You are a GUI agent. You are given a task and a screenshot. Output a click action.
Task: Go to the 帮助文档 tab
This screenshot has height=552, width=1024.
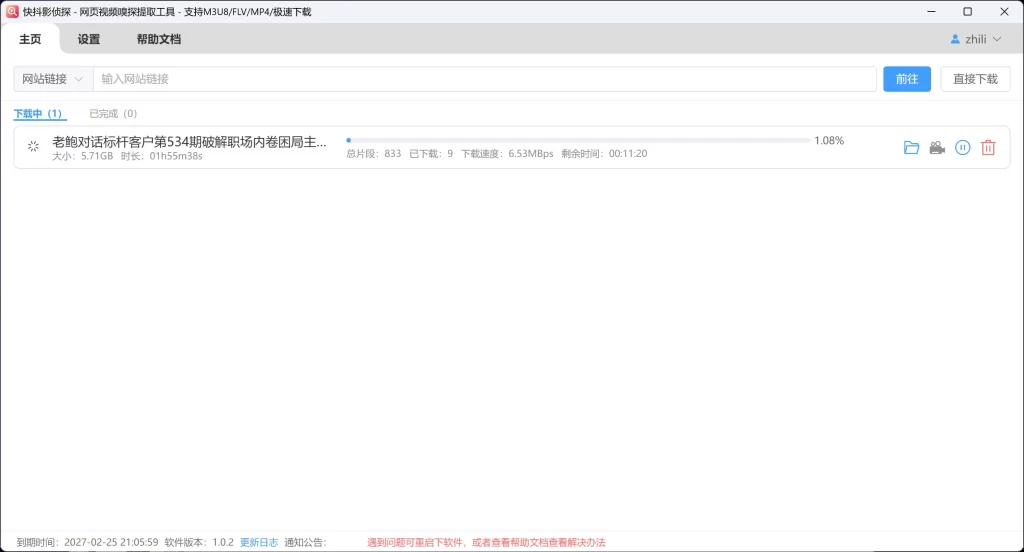(x=158, y=39)
